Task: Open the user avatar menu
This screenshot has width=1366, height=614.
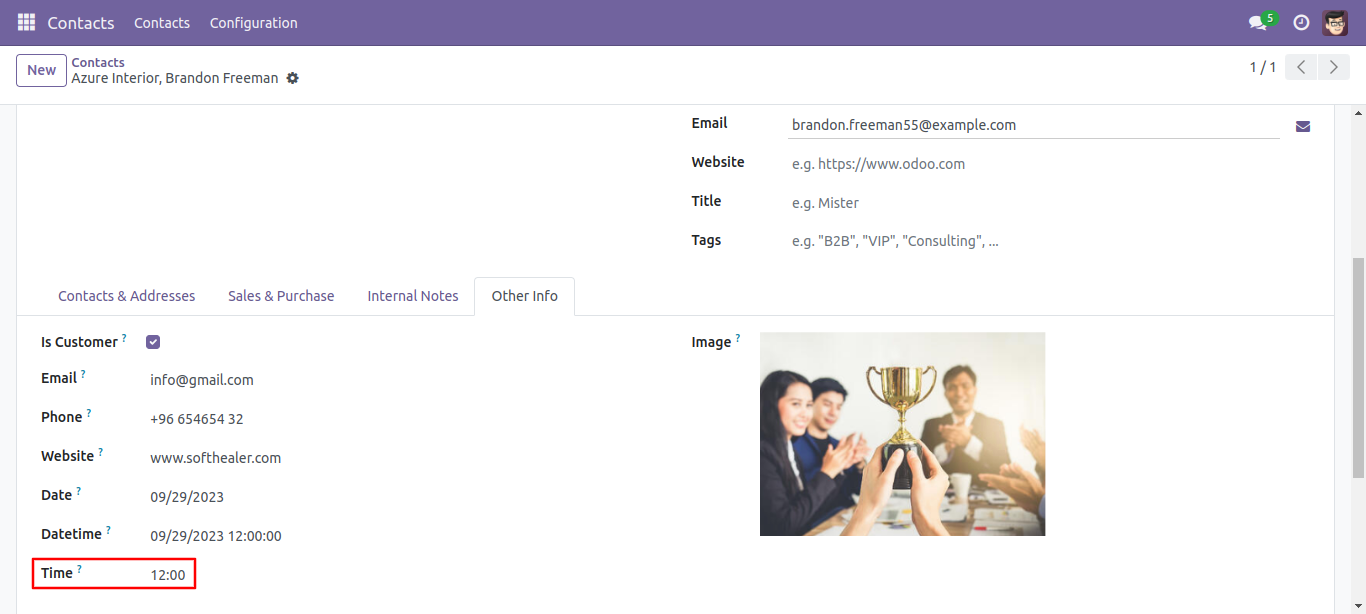Action: (1335, 22)
